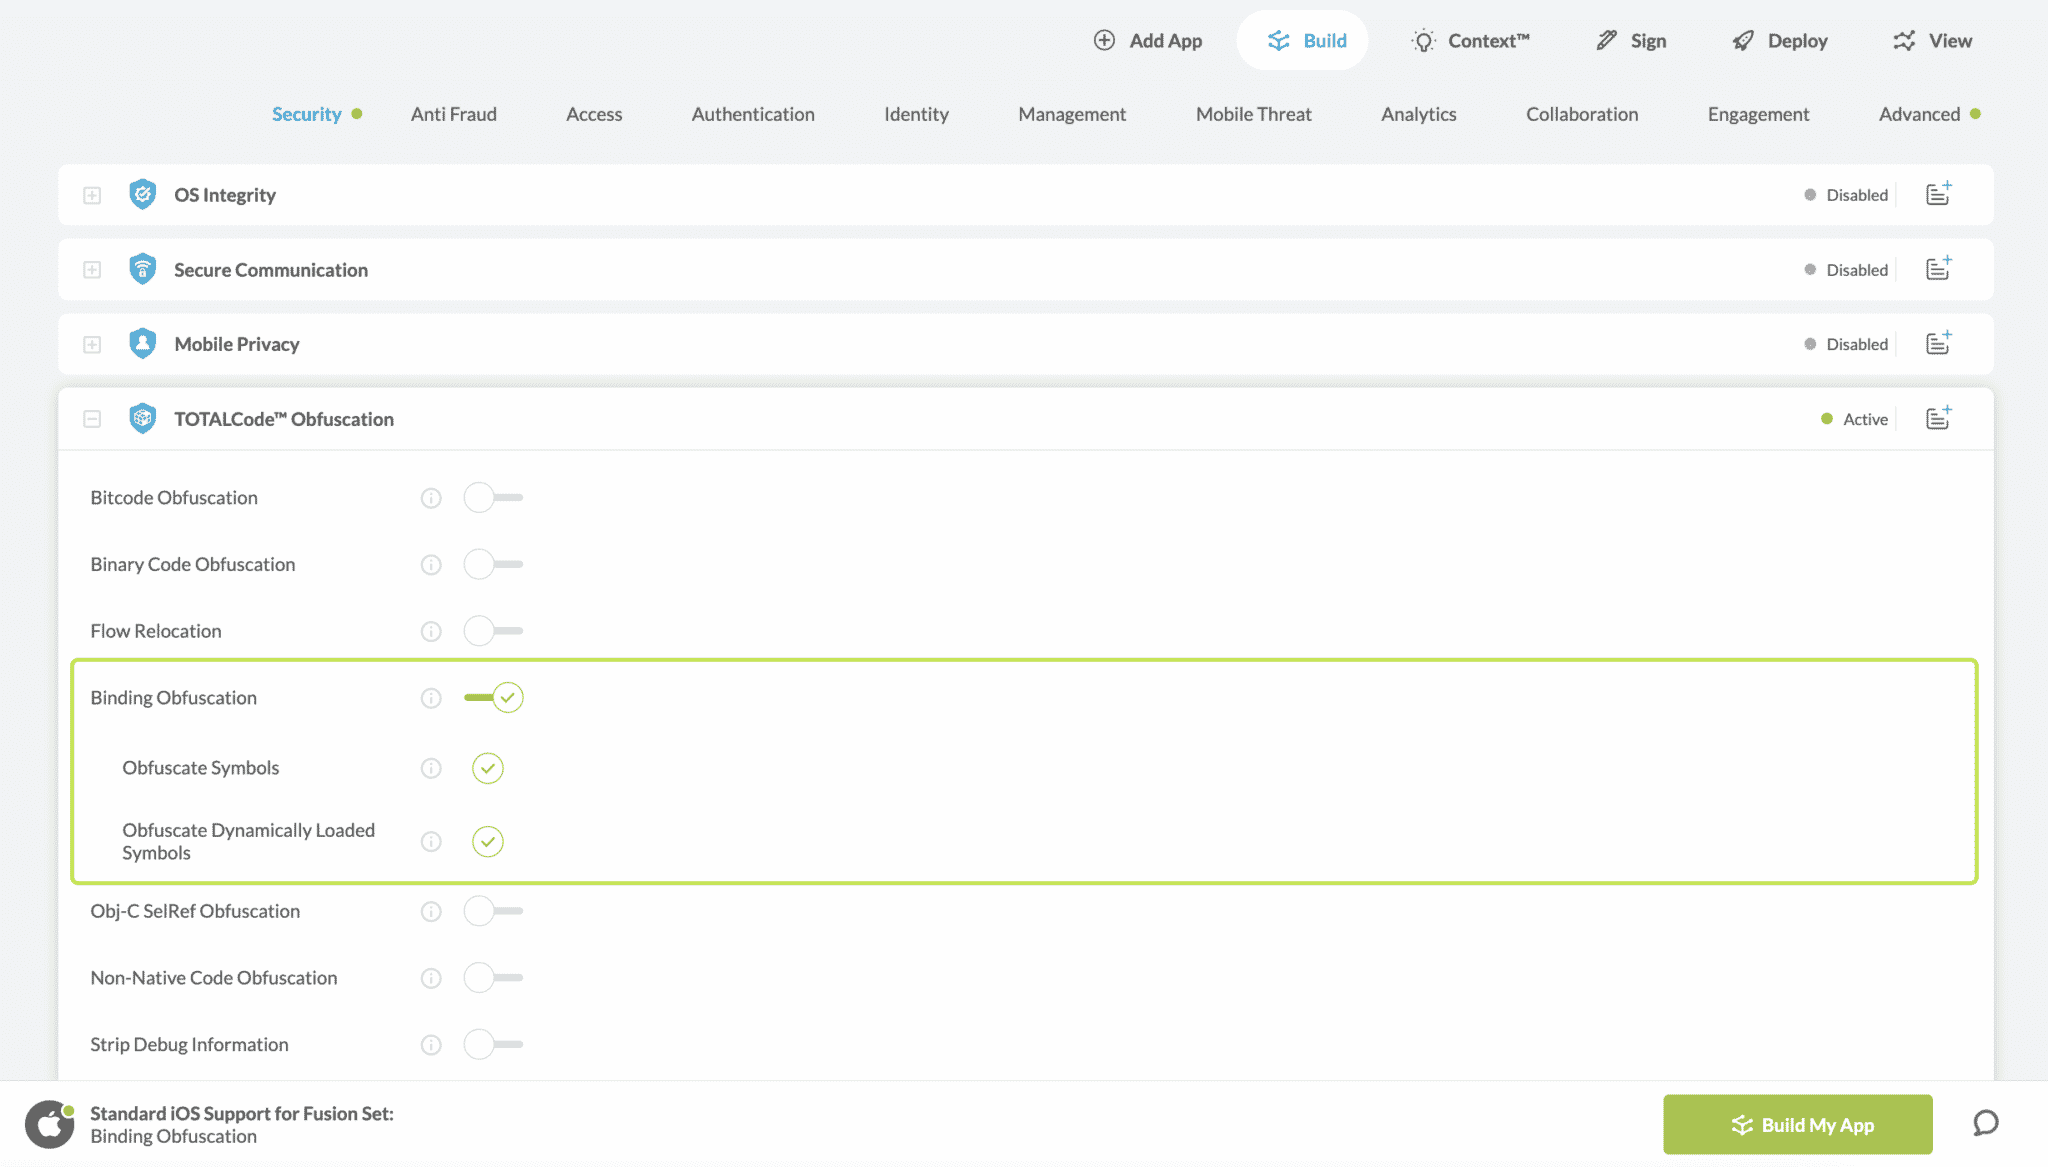Click the Add App button
The width and height of the screenshot is (2048, 1167).
click(x=1147, y=40)
